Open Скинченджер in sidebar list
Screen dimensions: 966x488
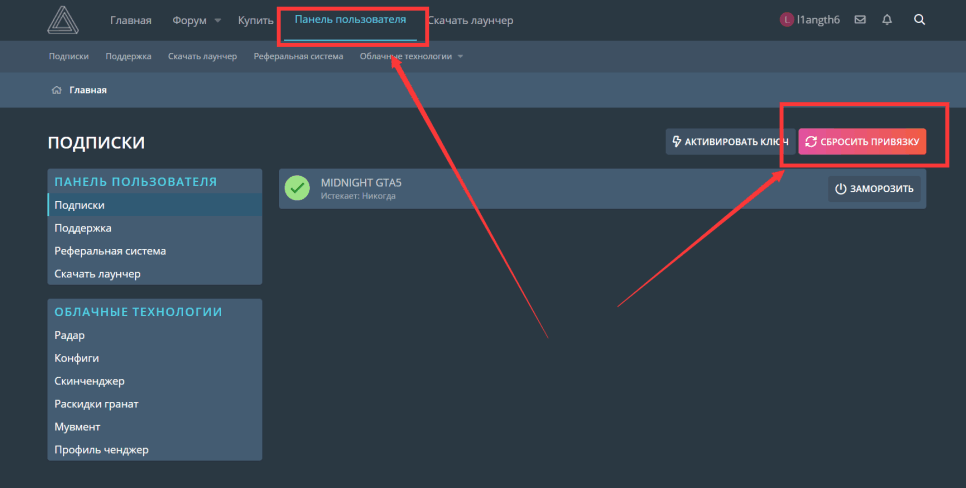(89, 381)
